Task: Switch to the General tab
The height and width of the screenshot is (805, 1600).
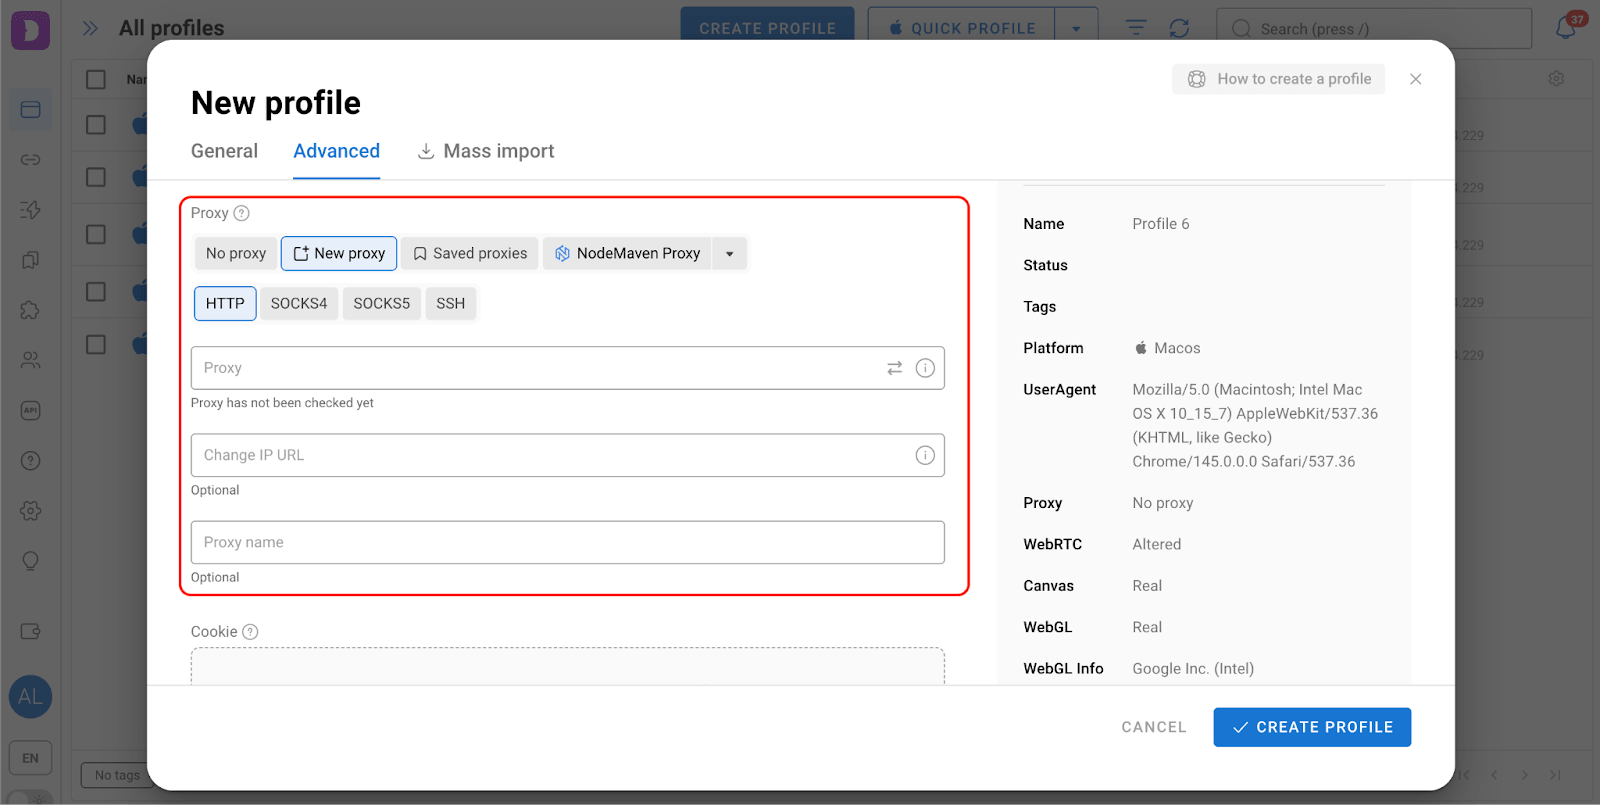Action: pos(224,151)
